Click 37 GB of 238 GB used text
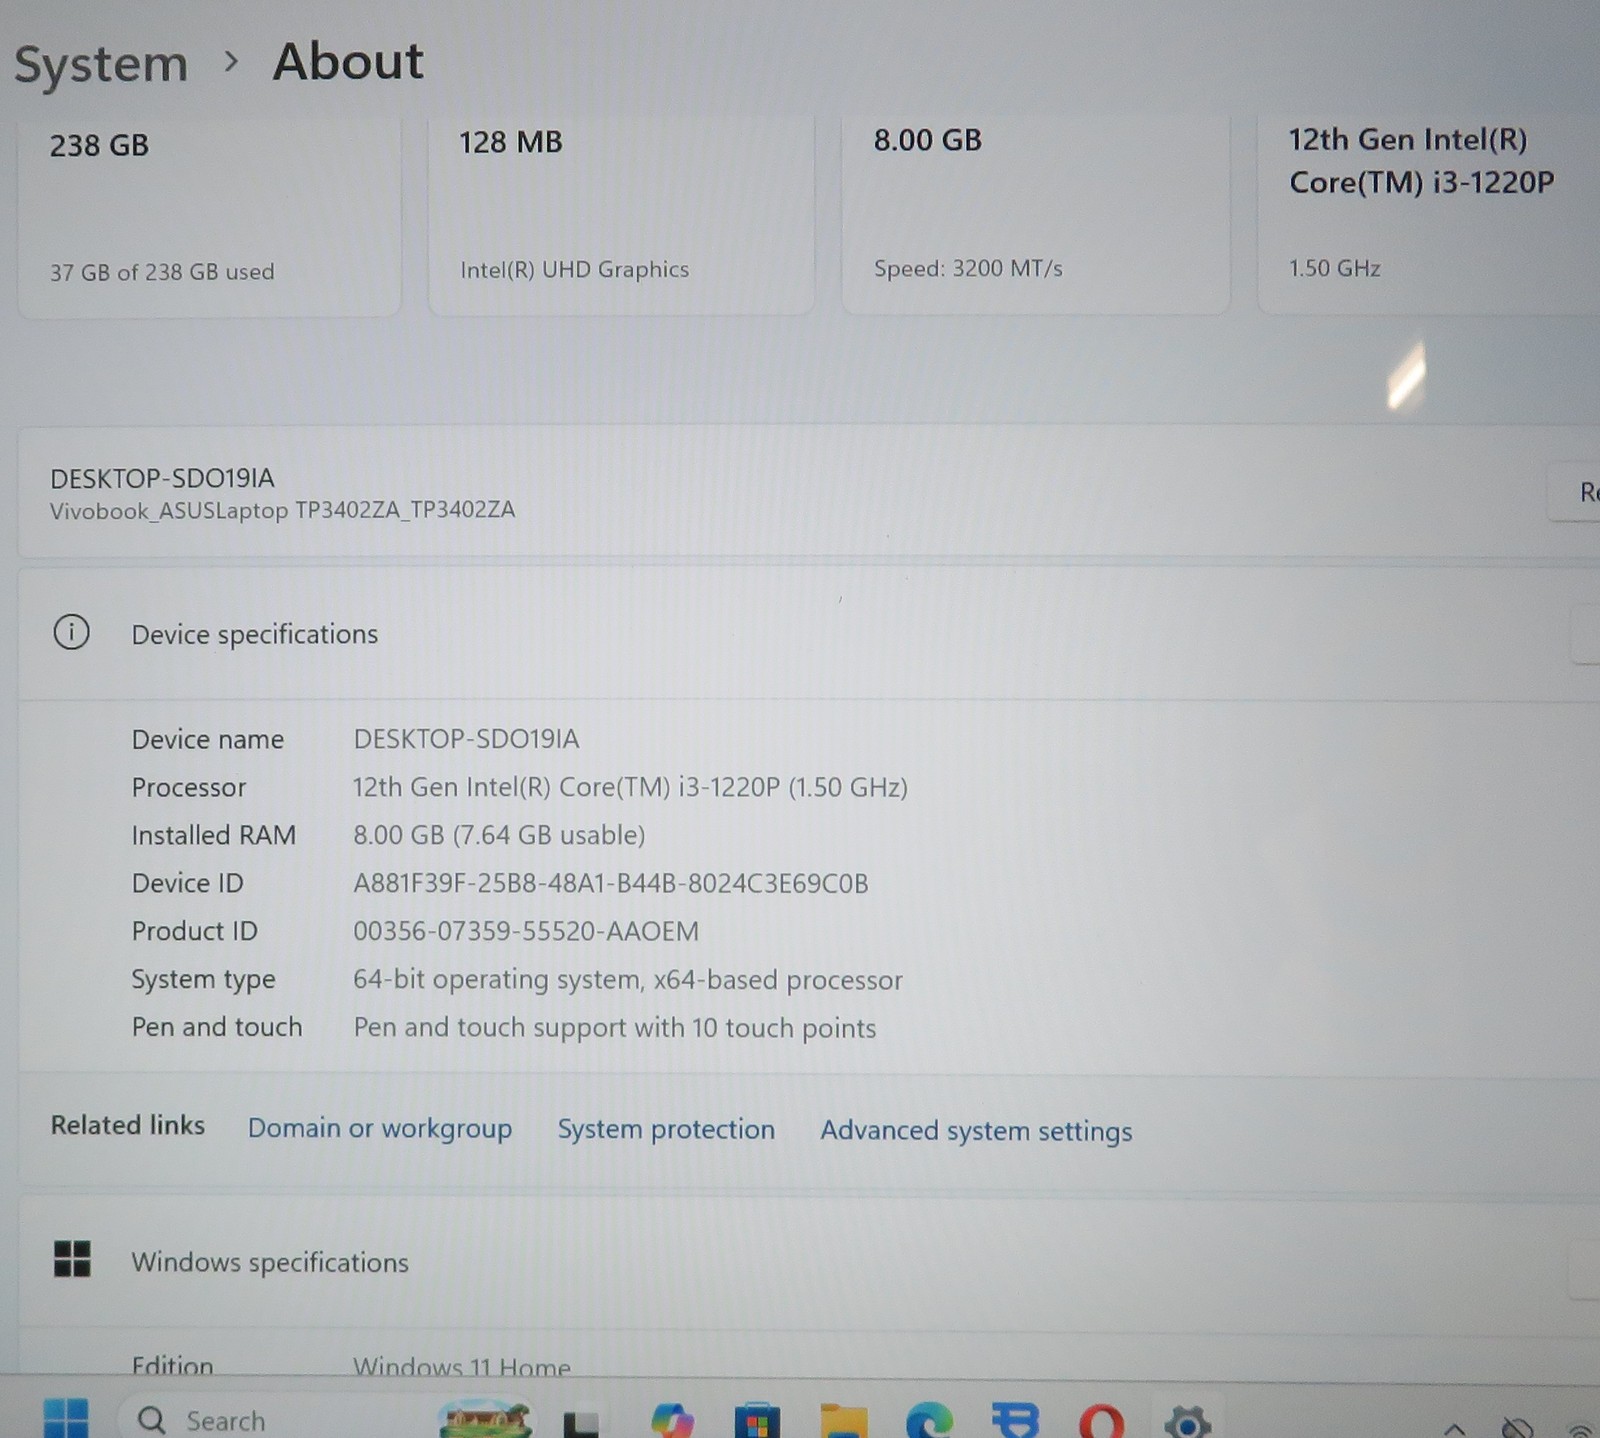The image size is (1600, 1438). 162,272
